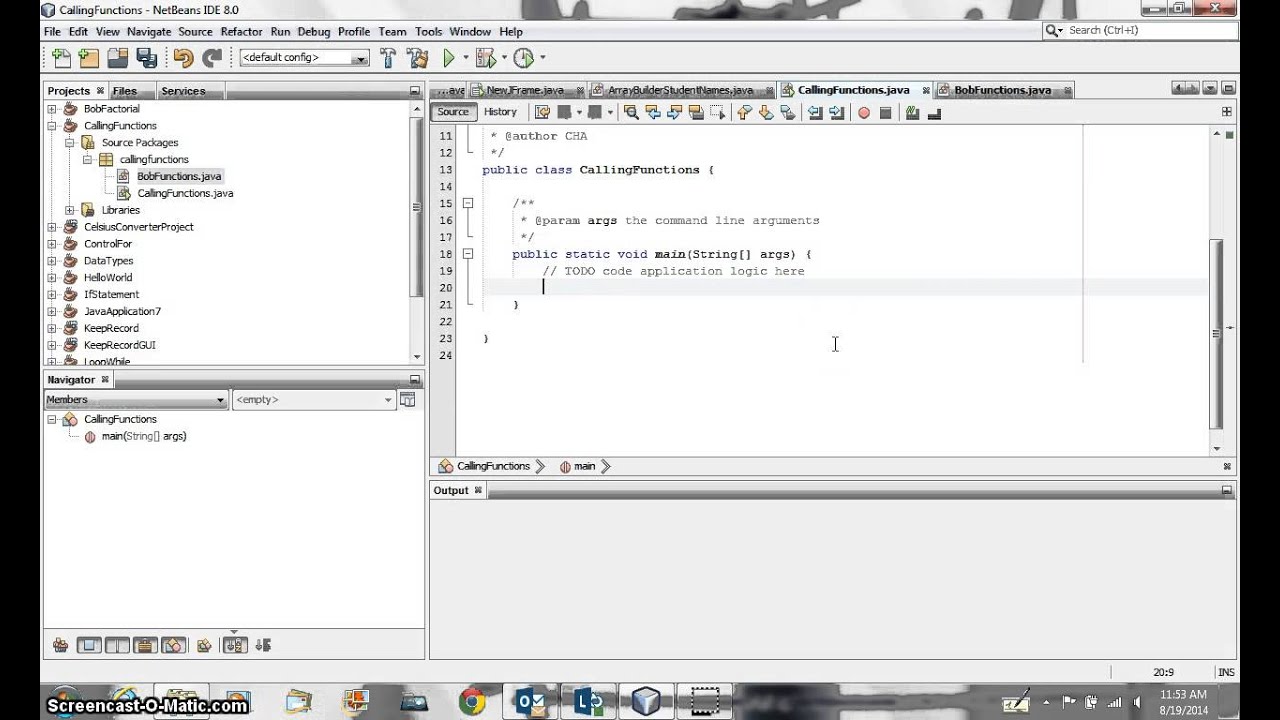The width and height of the screenshot is (1280, 720).
Task: Run the project with the green play icon
Action: click(449, 58)
